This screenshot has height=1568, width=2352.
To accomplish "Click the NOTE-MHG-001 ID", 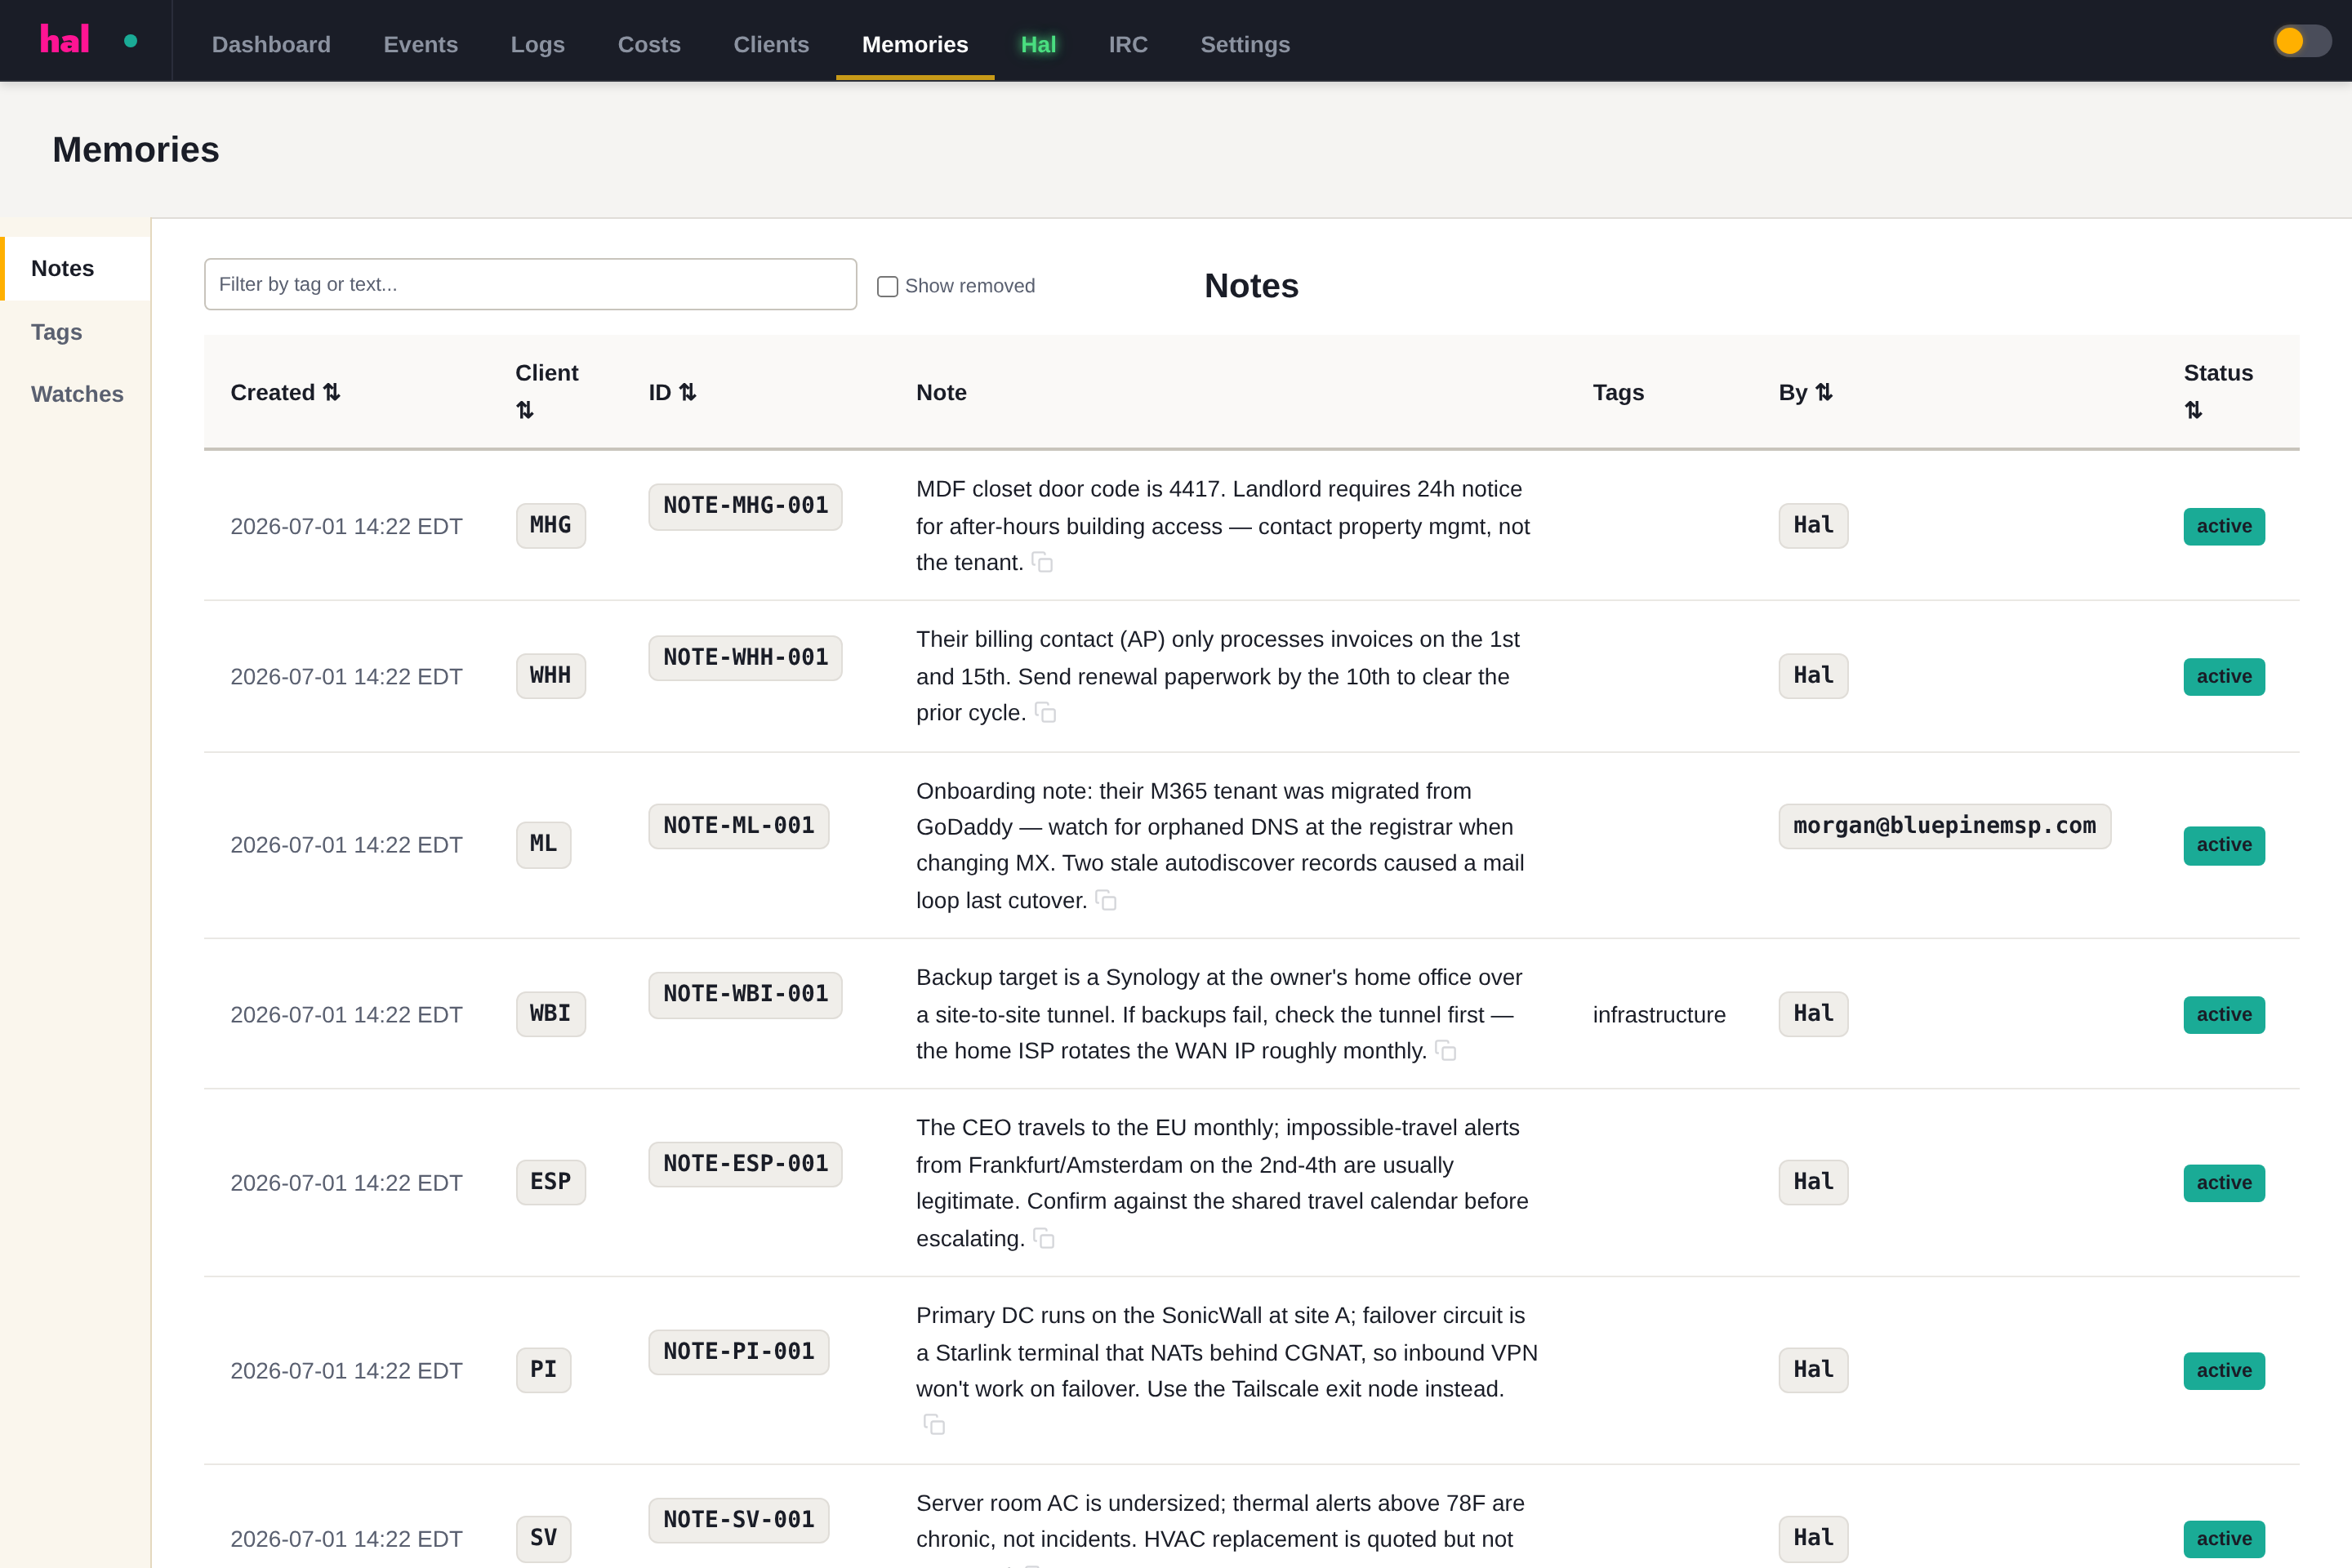I will tap(745, 506).
